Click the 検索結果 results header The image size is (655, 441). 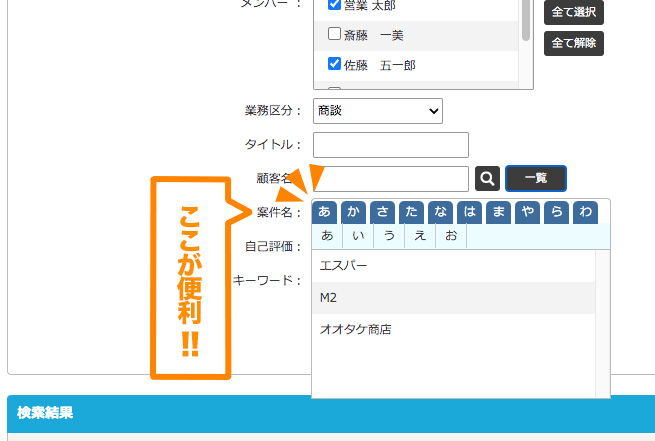331,413
